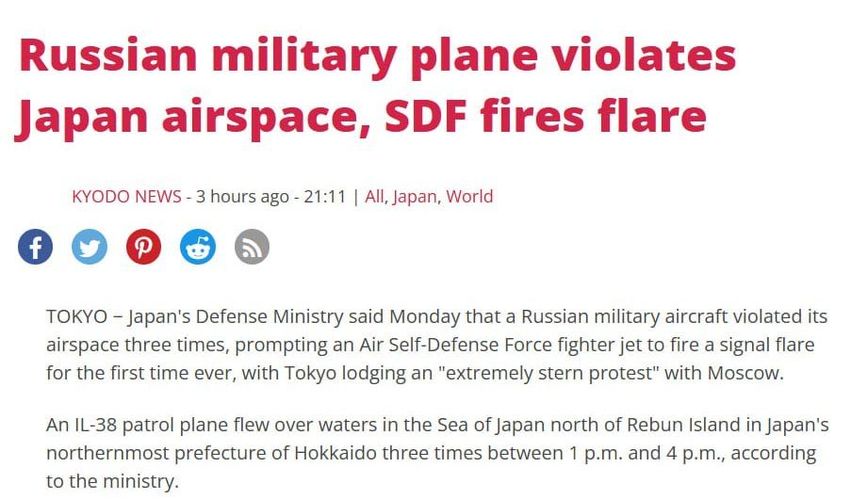Go to the All category
851x500 pixels.
pyautogui.click(x=374, y=196)
